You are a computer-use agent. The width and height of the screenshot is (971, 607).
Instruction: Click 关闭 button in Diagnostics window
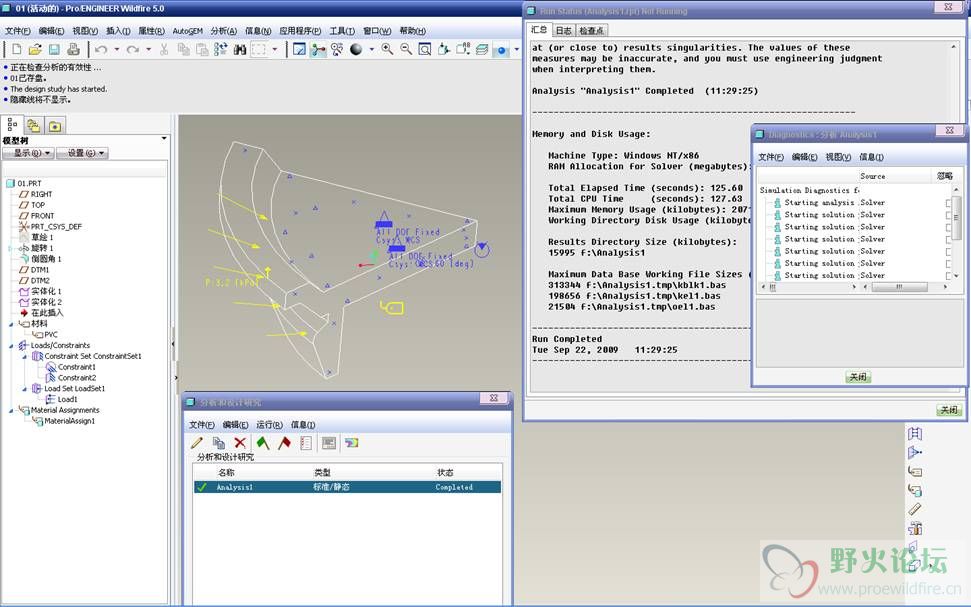tap(858, 377)
